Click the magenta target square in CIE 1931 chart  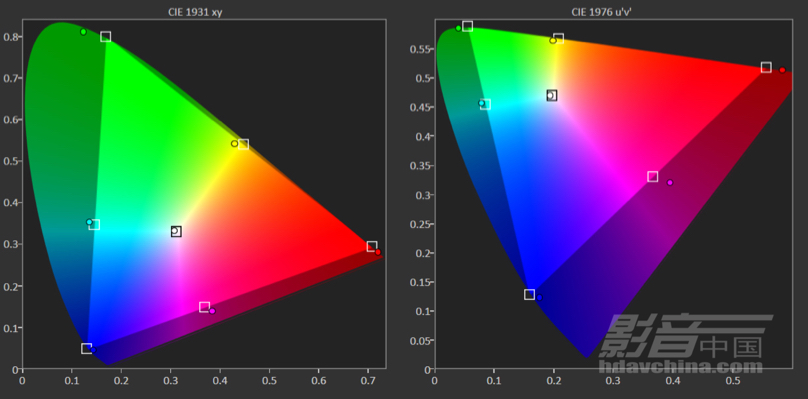pos(205,307)
